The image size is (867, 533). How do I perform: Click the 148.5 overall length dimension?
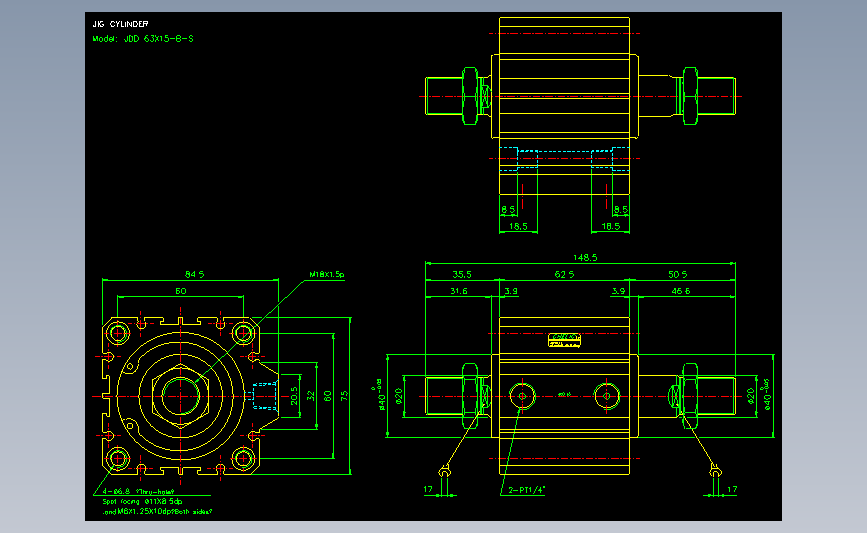[585, 258]
